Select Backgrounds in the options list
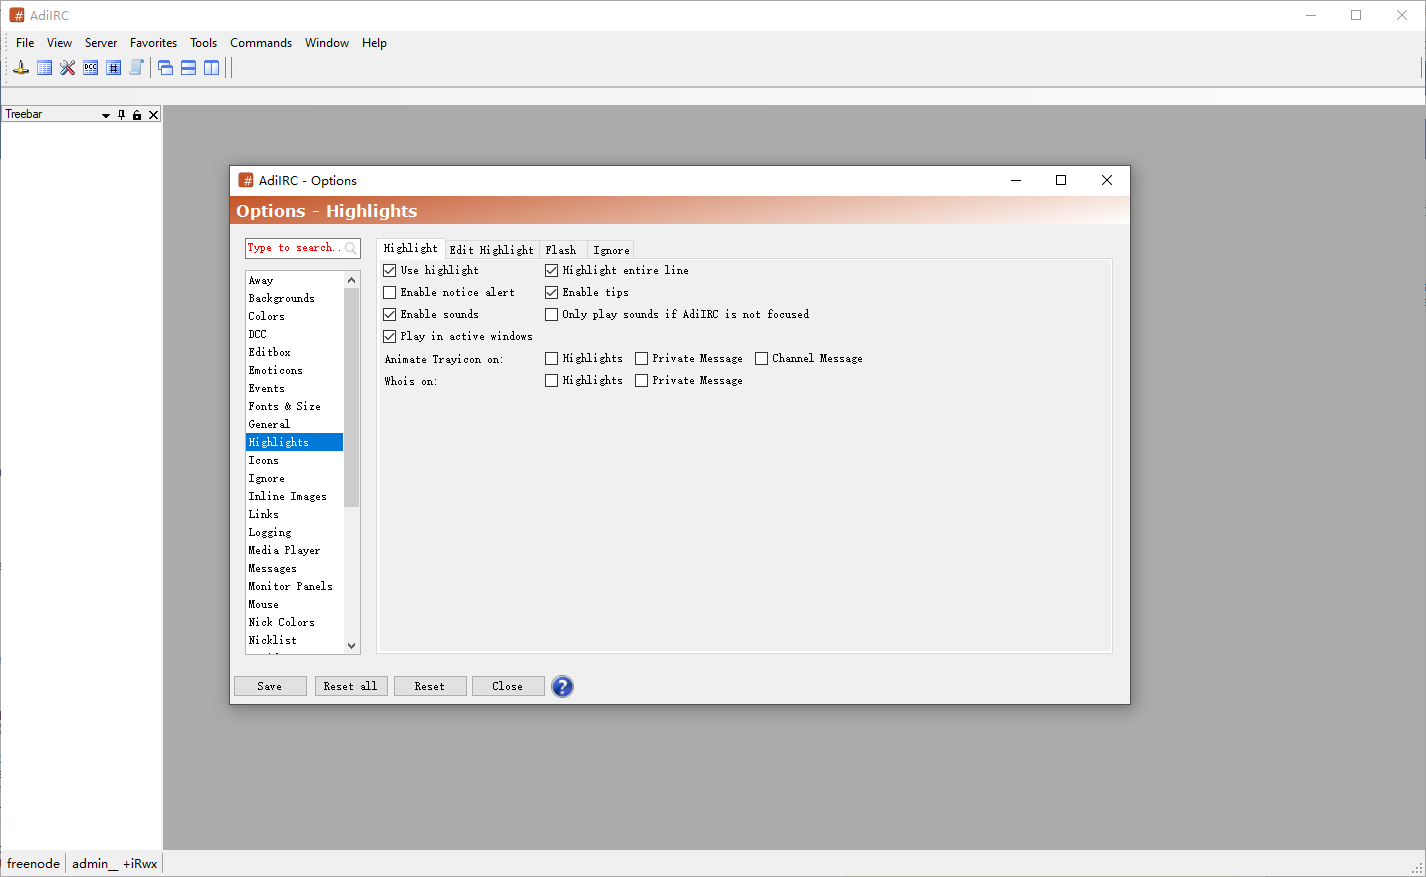 click(294, 299)
